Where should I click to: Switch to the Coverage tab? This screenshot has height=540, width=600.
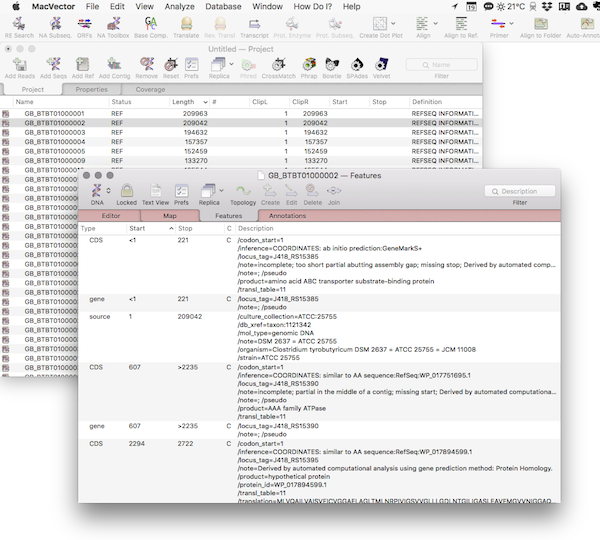[x=150, y=89]
